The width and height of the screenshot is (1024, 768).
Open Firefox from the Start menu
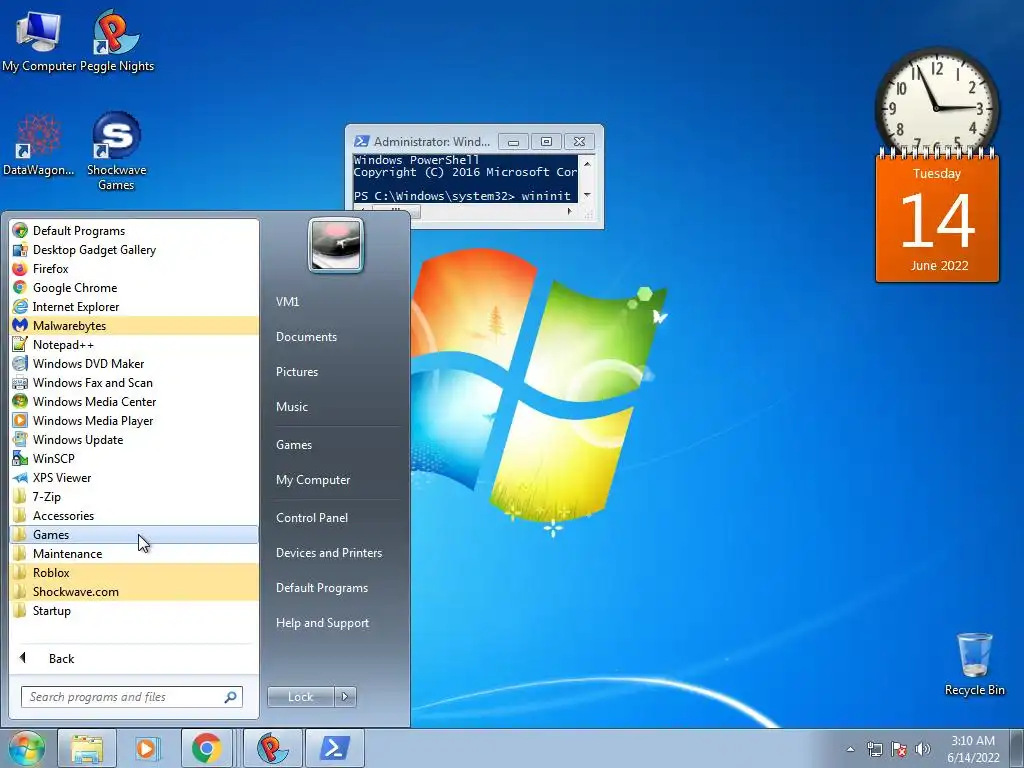pyautogui.click(x=134, y=268)
